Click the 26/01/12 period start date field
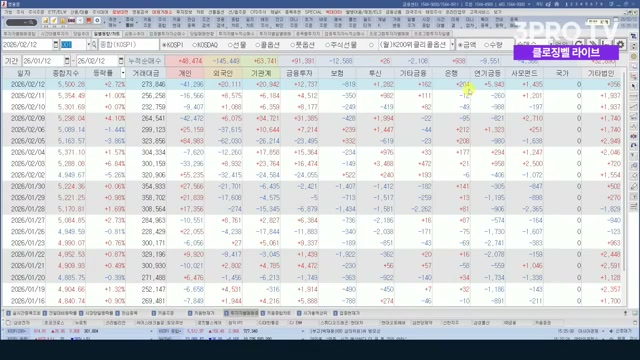The width and height of the screenshot is (640, 360). pyautogui.click(x=43, y=61)
